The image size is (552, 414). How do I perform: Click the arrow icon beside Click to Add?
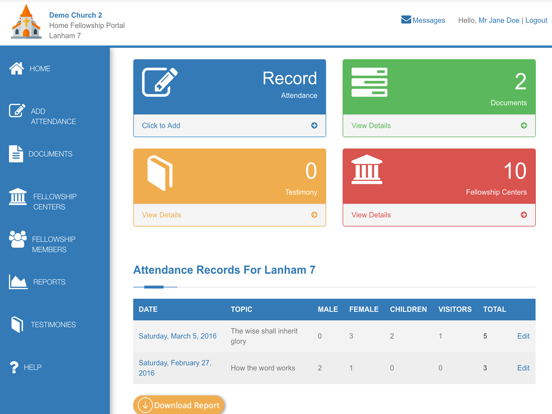(x=314, y=125)
